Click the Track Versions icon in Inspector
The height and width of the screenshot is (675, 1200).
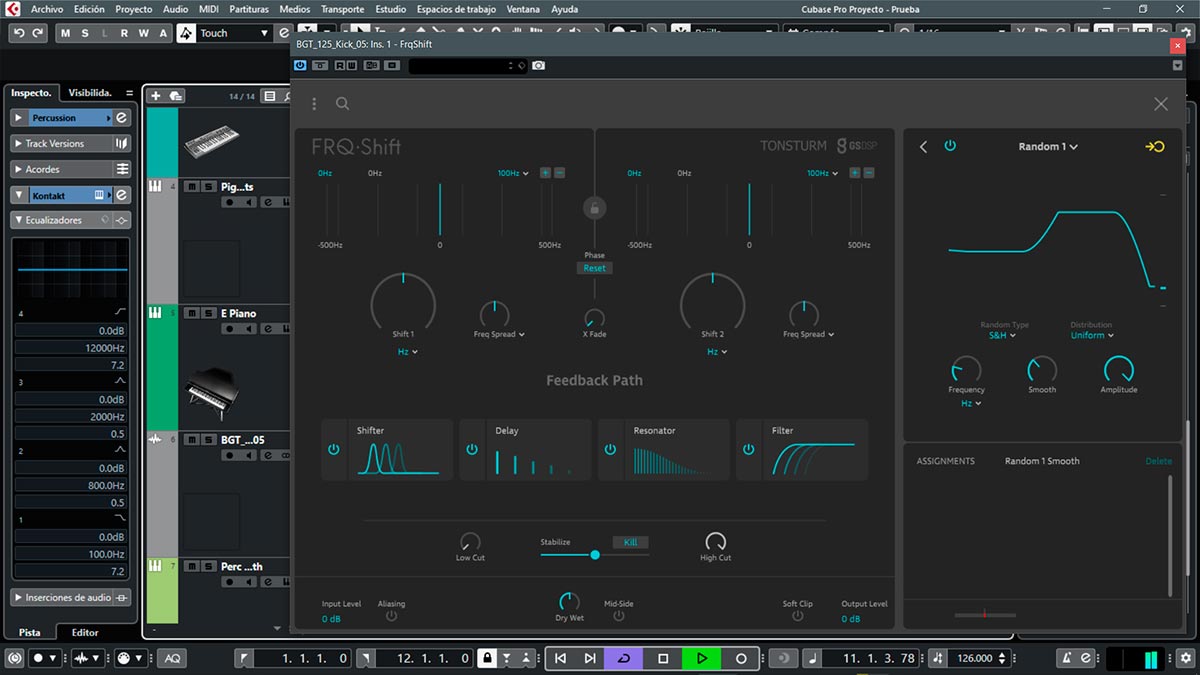tap(122, 144)
